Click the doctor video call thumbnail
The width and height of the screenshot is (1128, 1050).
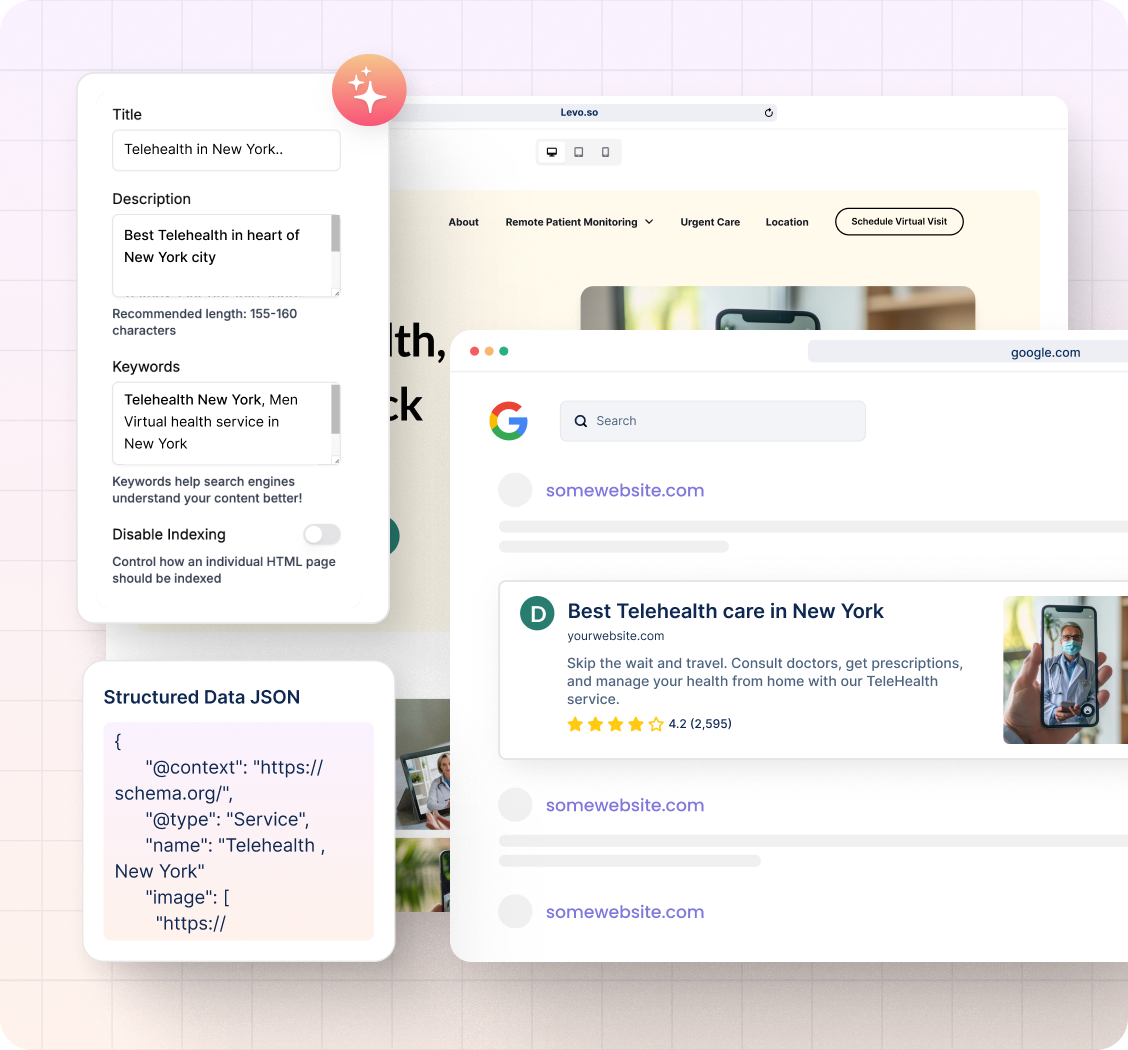click(1064, 670)
